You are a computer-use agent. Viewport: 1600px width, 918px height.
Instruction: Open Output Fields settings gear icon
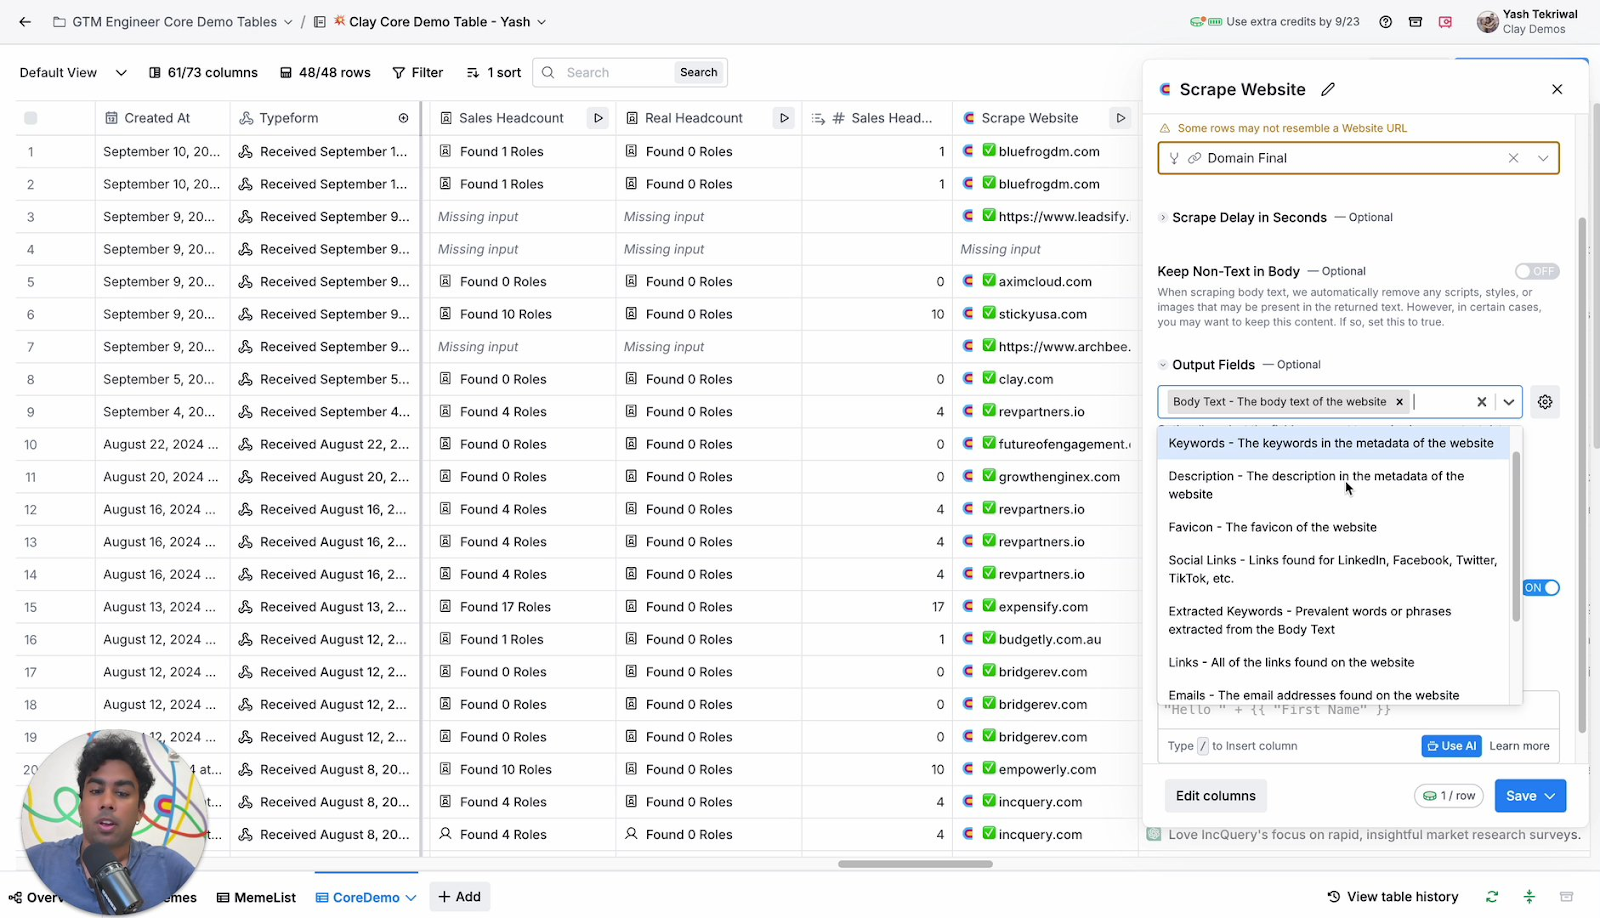1545,402
